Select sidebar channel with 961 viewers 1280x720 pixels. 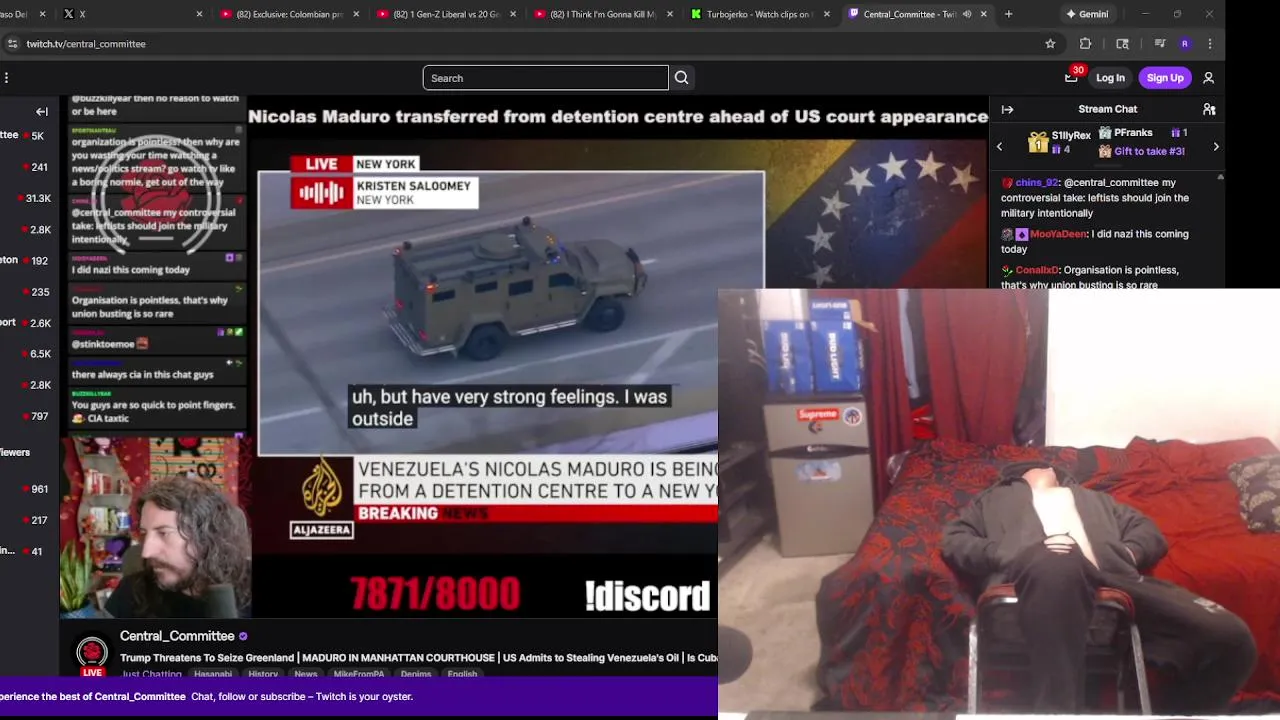pyautogui.click(x=30, y=489)
